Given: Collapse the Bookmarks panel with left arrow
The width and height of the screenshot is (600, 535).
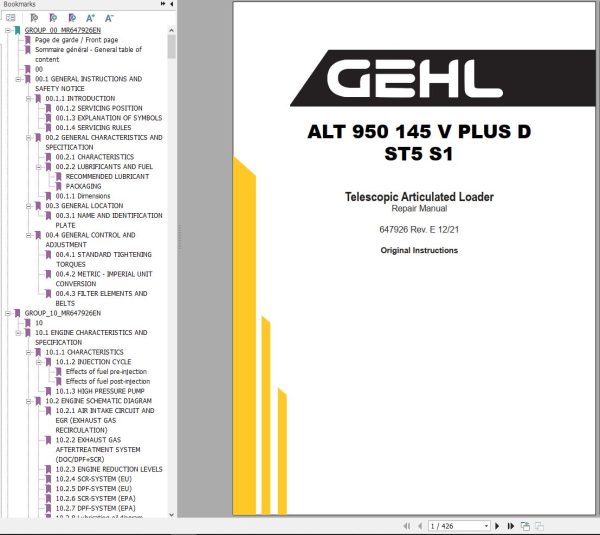Looking at the screenshot, I should pos(171,4).
